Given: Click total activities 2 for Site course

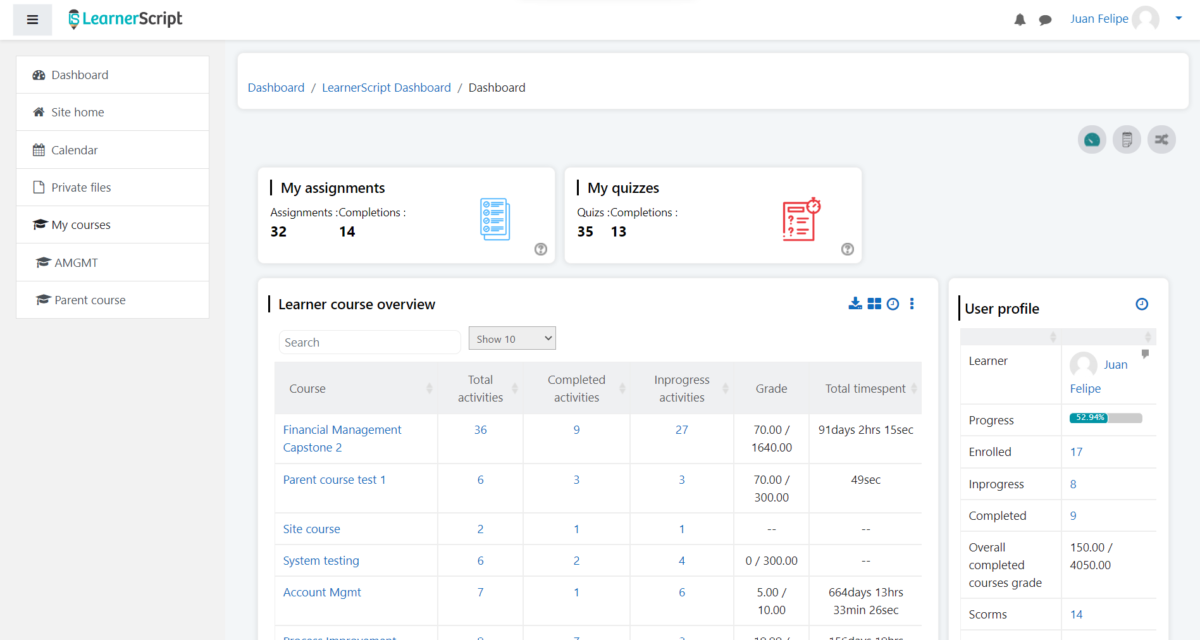Looking at the screenshot, I should [x=480, y=529].
